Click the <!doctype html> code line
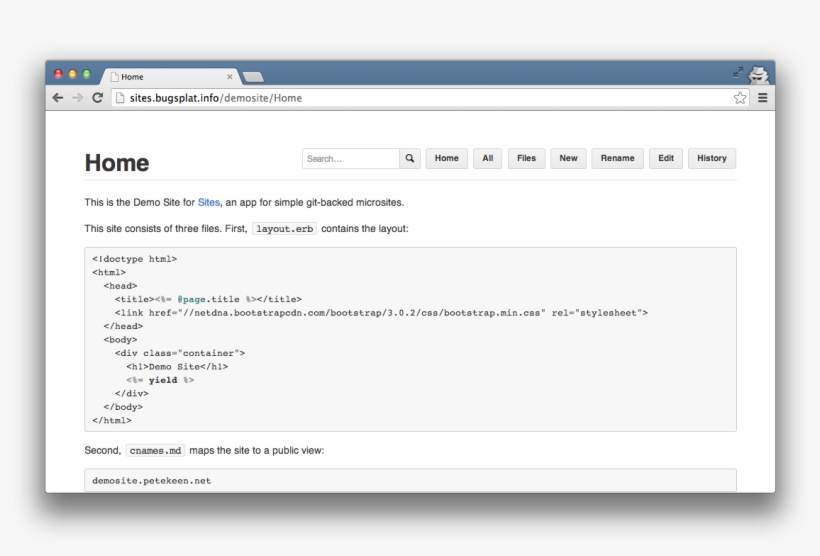 (135, 259)
